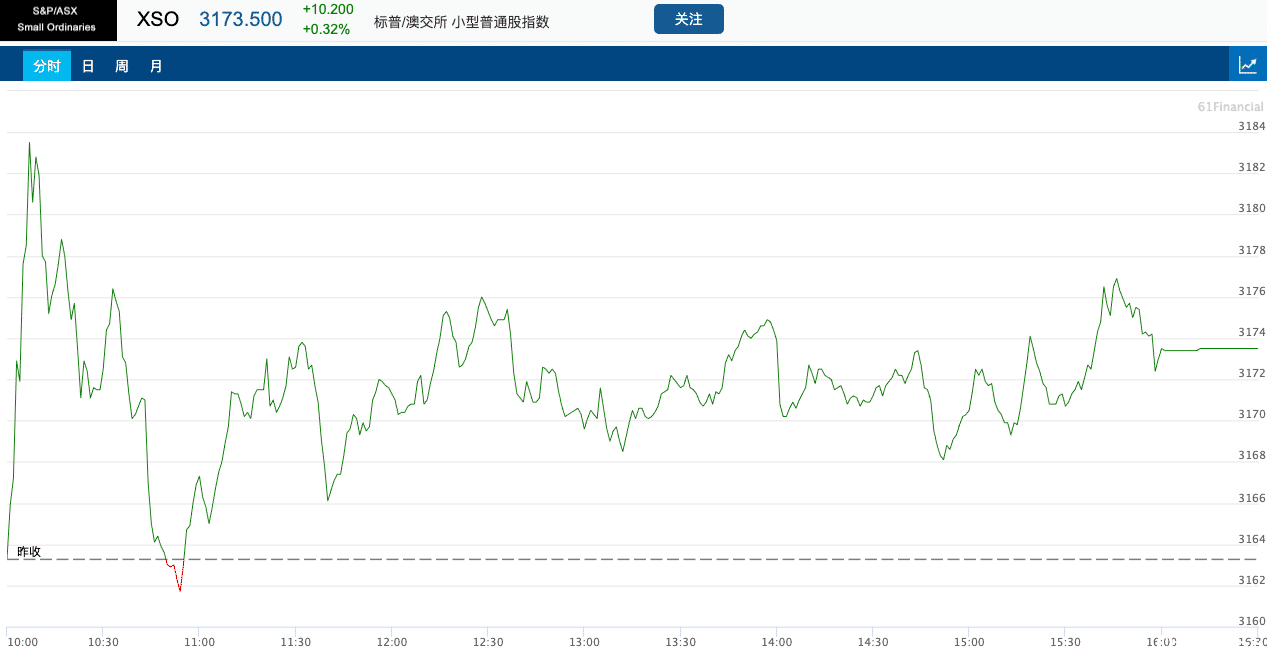The width and height of the screenshot is (1267, 657).
Task: Click the 13:30 time axis label
Action: pos(680,642)
